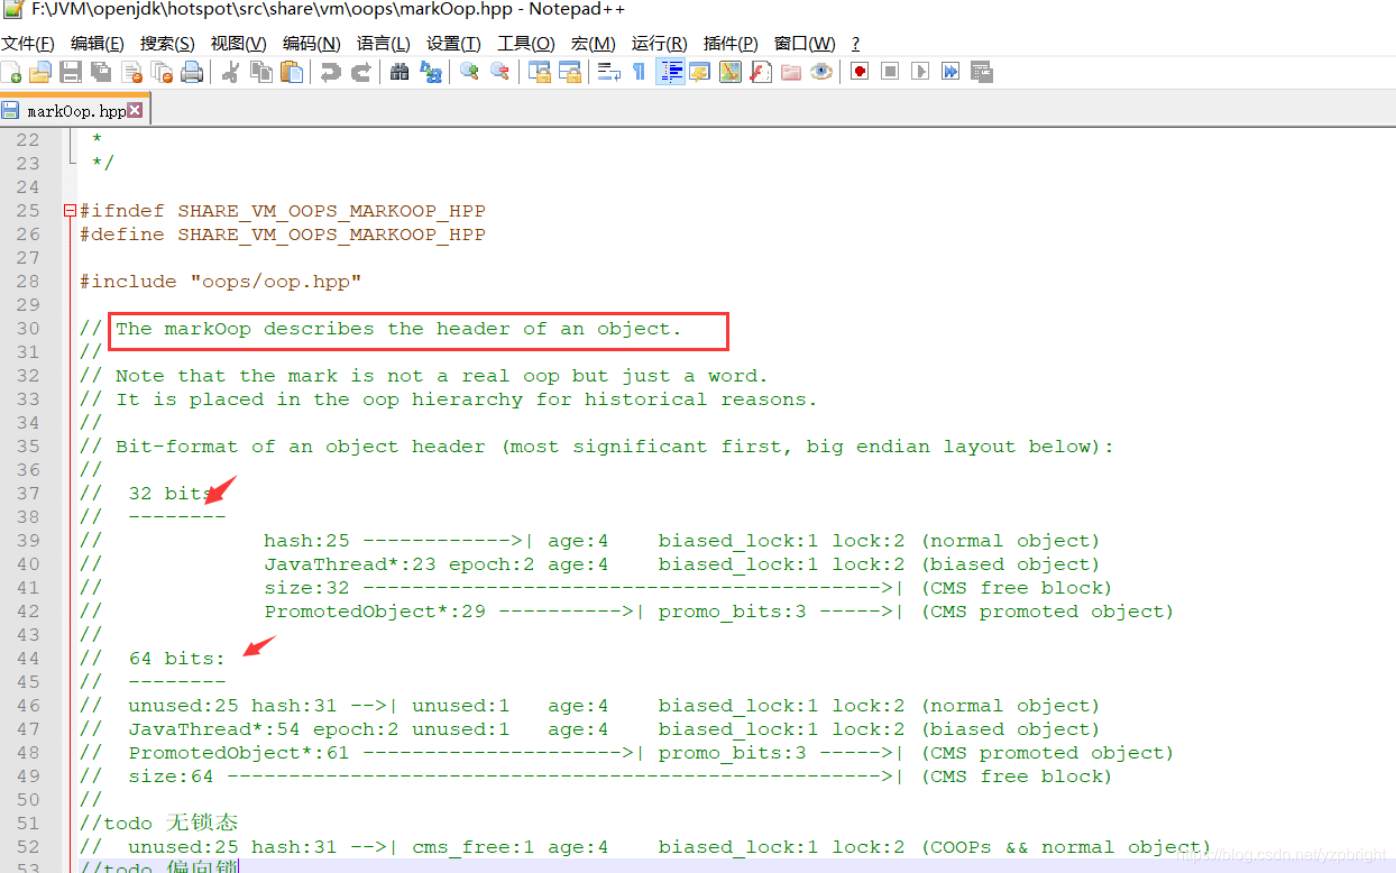Toggle word wrap toolbar button

tap(608, 72)
